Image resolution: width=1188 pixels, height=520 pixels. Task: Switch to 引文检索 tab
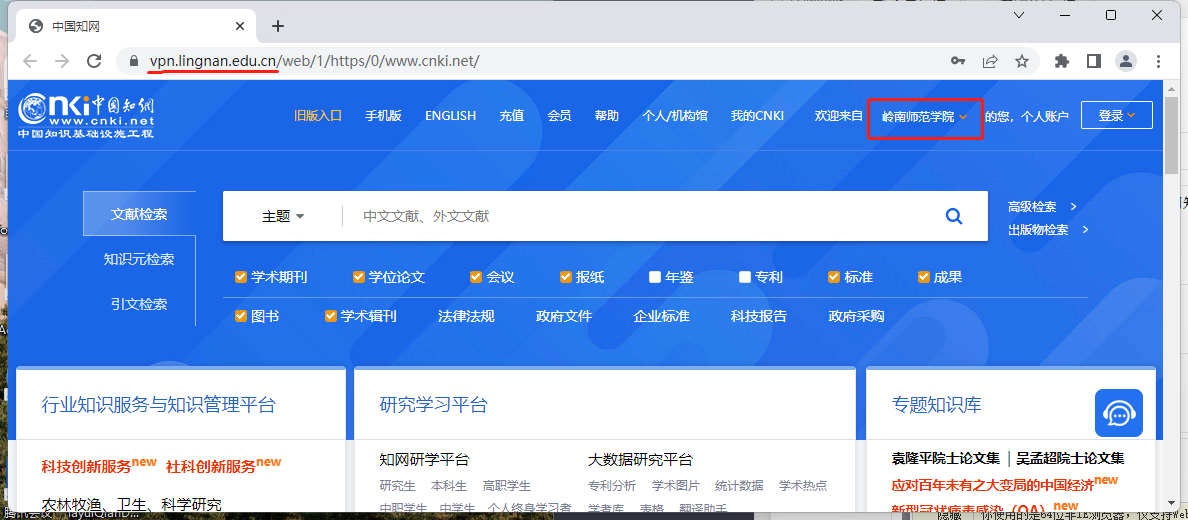pos(139,304)
